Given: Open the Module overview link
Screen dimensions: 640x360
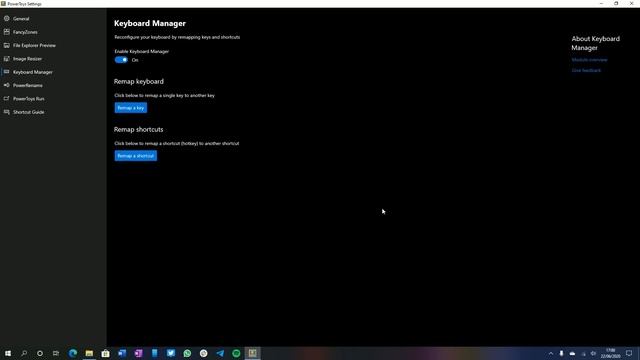Looking at the screenshot, I should coord(589,60).
